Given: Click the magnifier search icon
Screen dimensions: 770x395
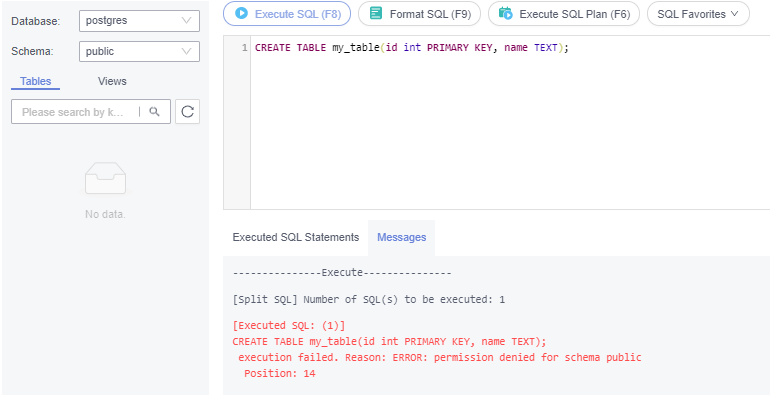Looking at the screenshot, I should [x=155, y=112].
